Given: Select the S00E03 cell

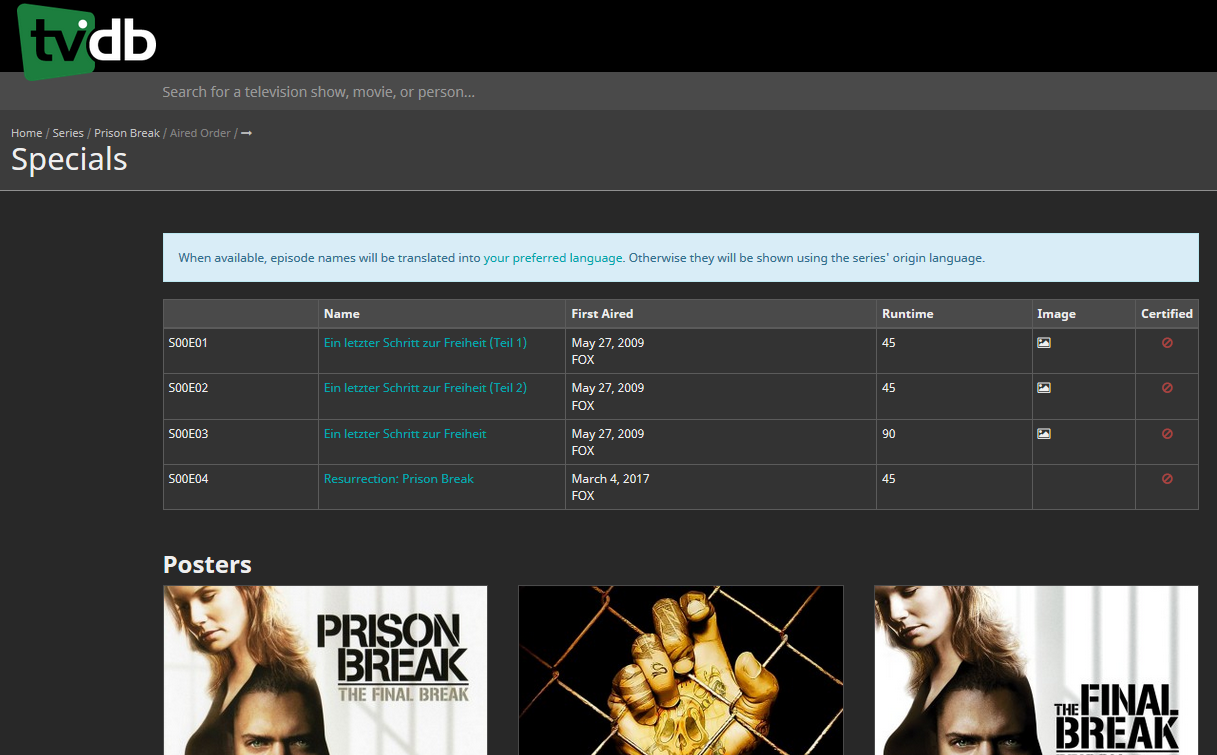Looking at the screenshot, I should (241, 442).
